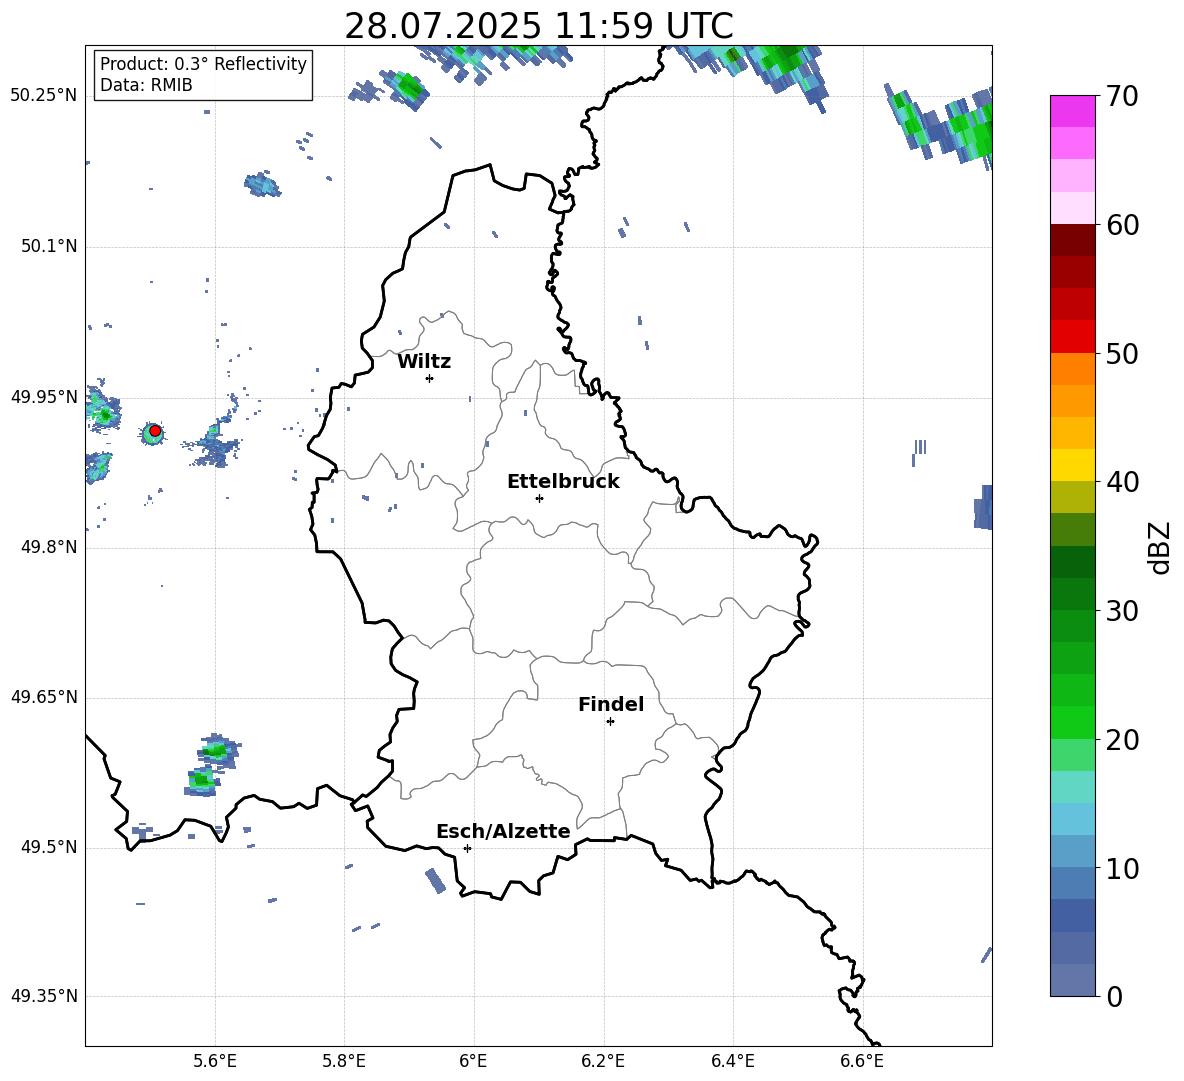Click the 49.65°N latitude label

[x=44, y=696]
